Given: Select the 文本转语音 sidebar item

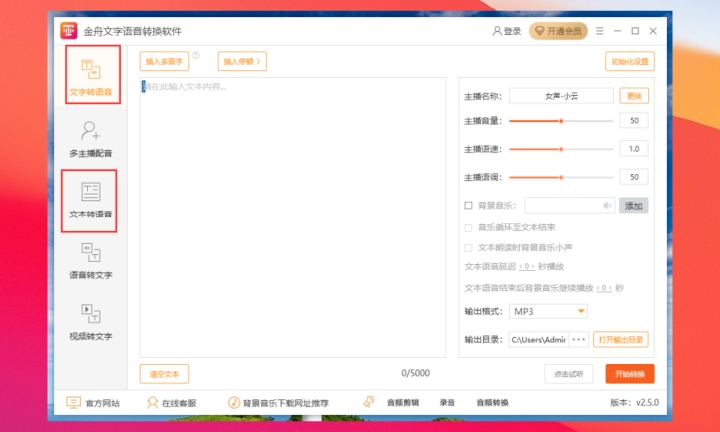Looking at the screenshot, I should pos(91,201).
